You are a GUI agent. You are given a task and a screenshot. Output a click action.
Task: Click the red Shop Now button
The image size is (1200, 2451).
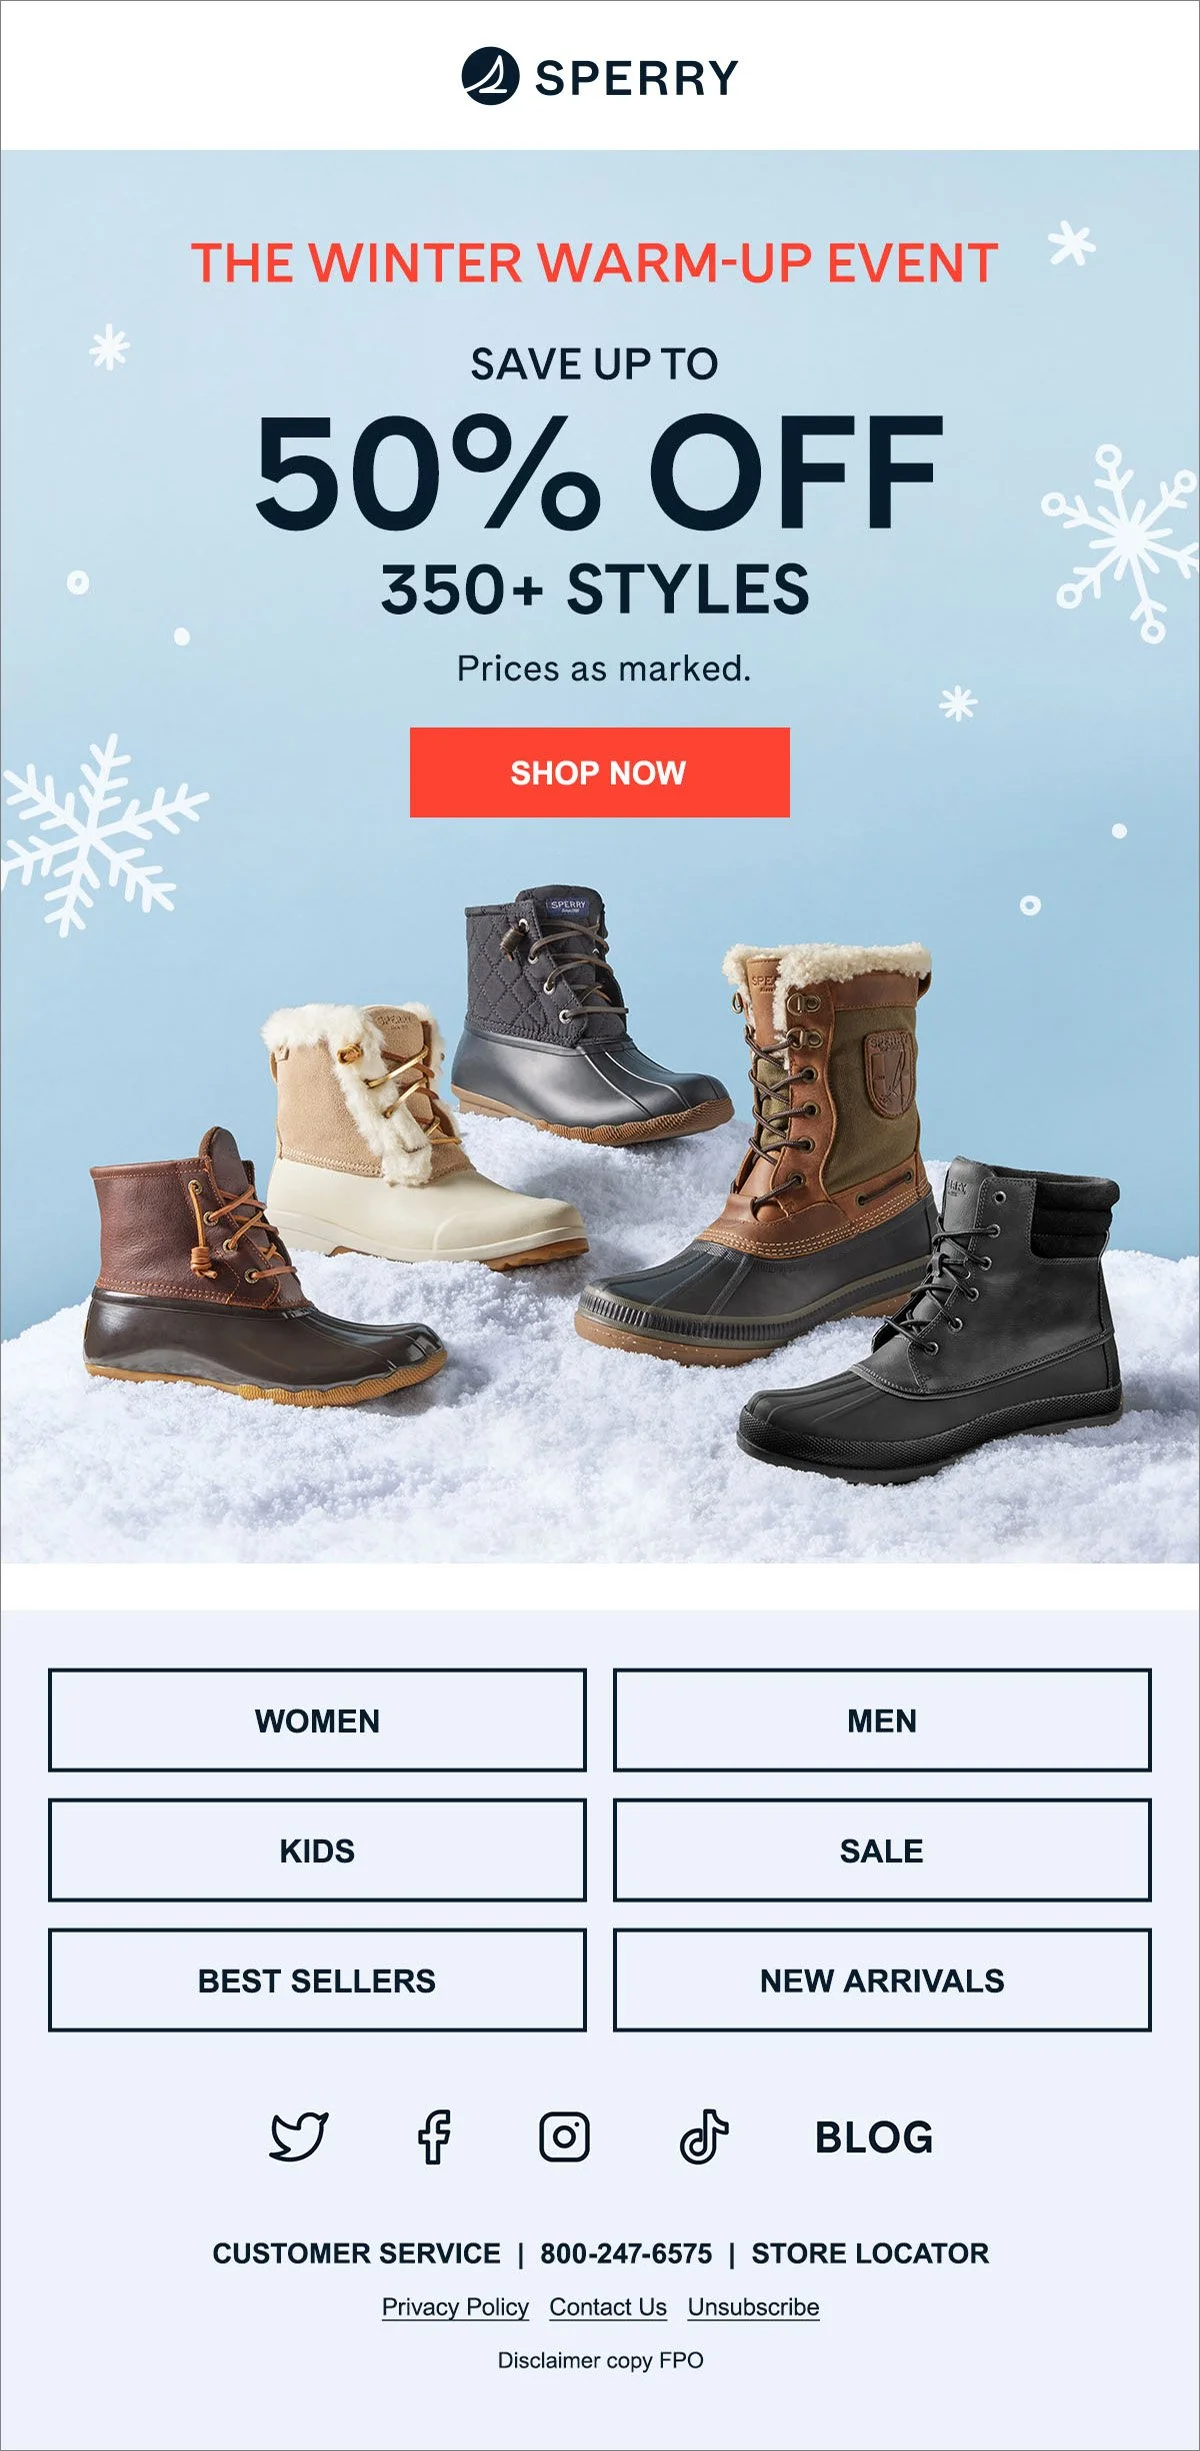[599, 772]
